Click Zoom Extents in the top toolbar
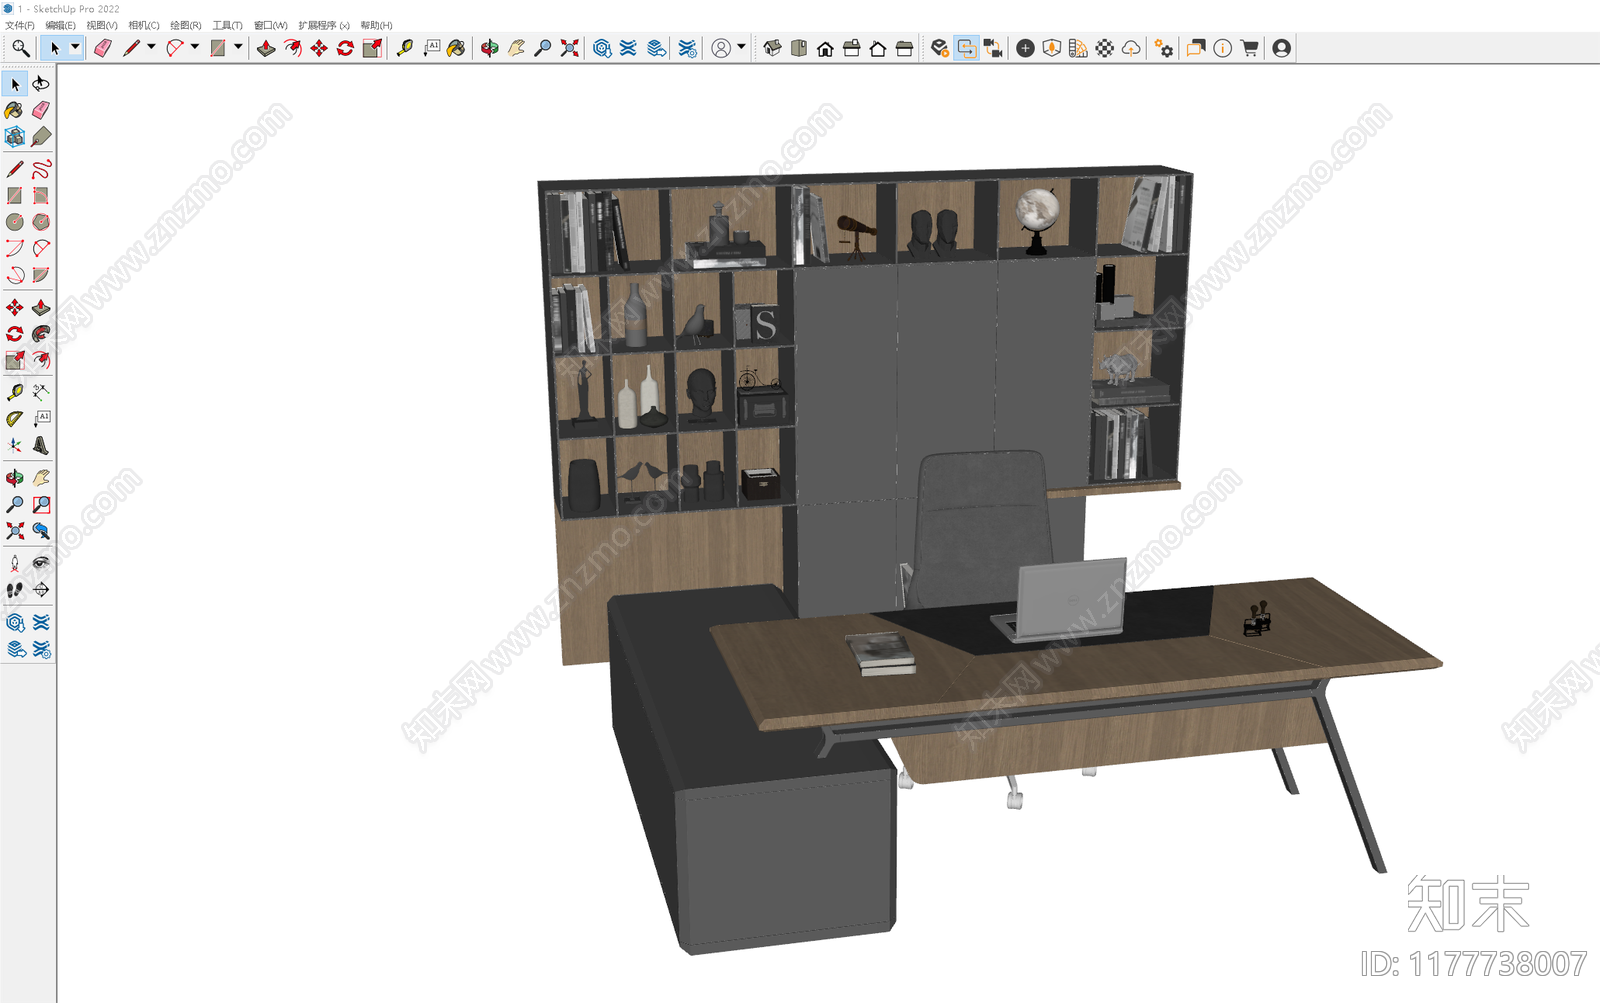Image resolution: width=1600 pixels, height=1003 pixels. (569, 48)
